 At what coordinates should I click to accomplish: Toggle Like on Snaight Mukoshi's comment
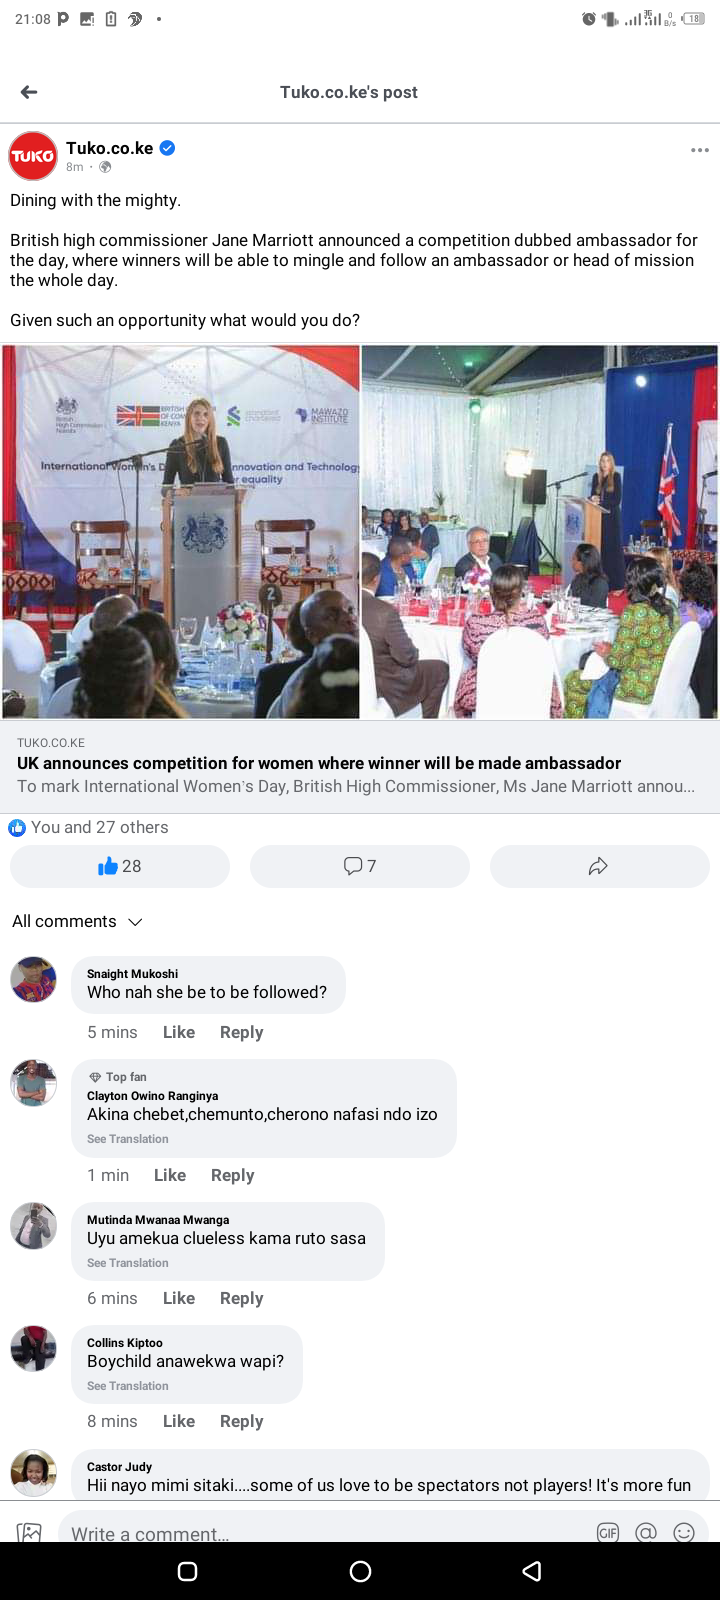pyautogui.click(x=179, y=1032)
